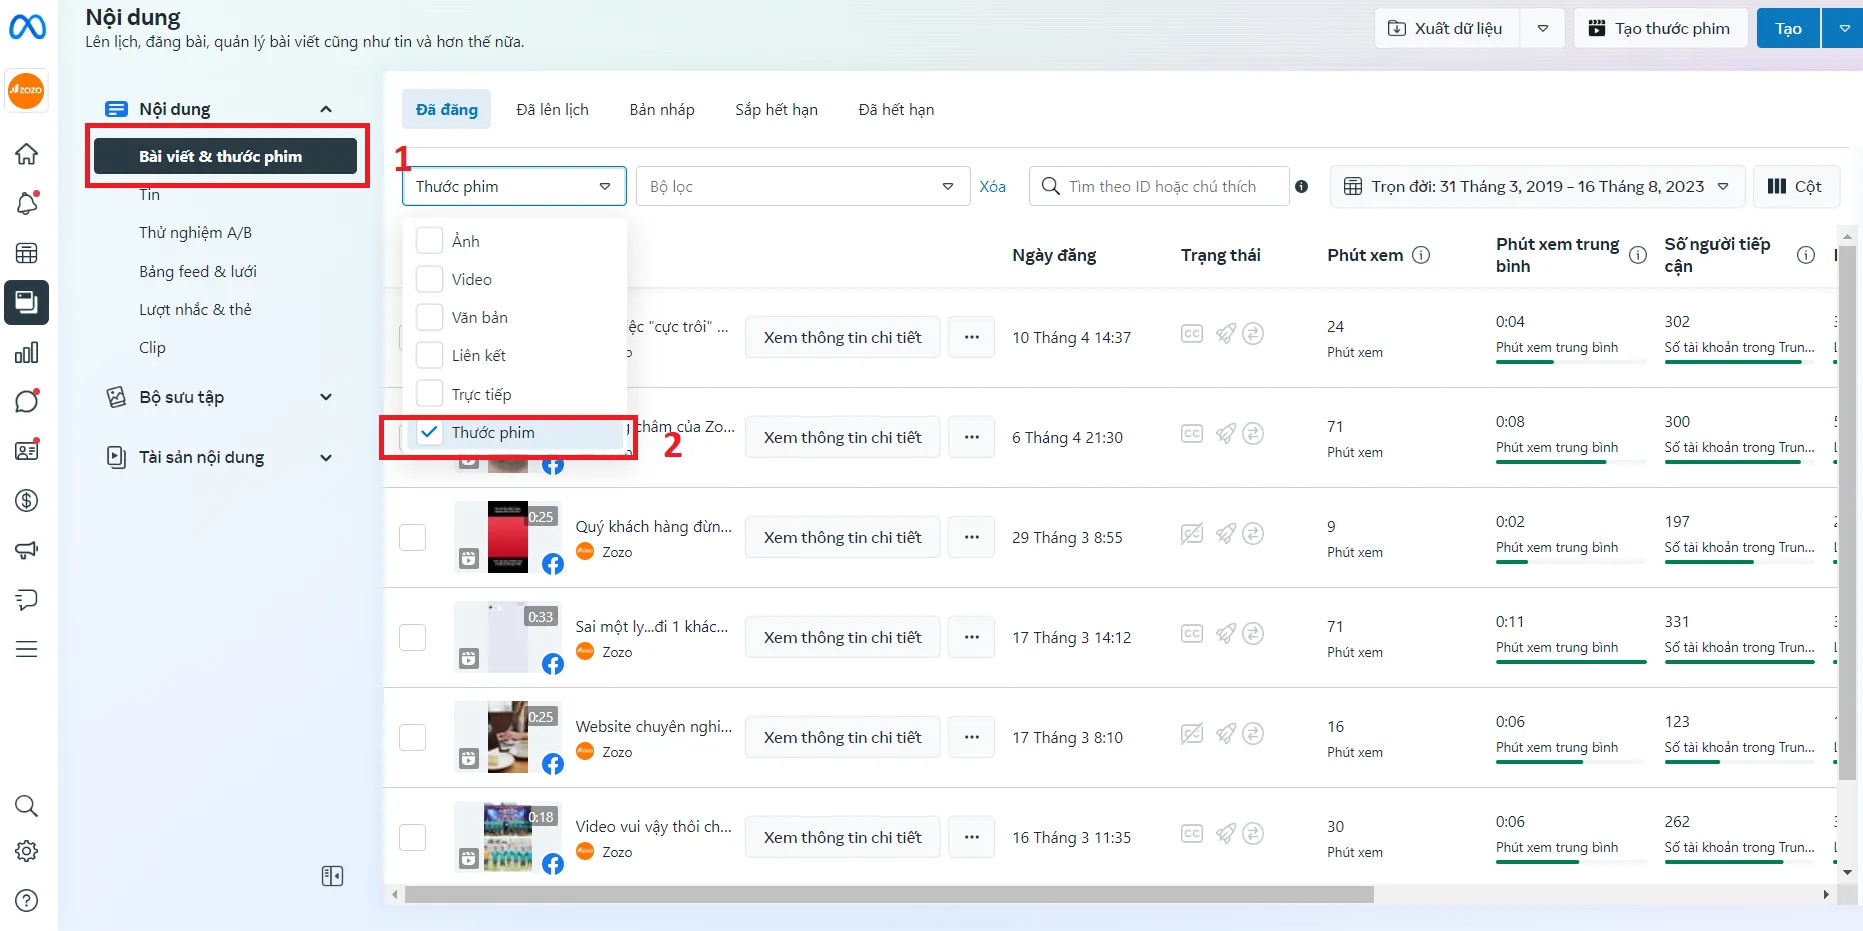Click the Home icon in left sidebar
Image resolution: width=1863 pixels, height=931 pixels.
27,154
